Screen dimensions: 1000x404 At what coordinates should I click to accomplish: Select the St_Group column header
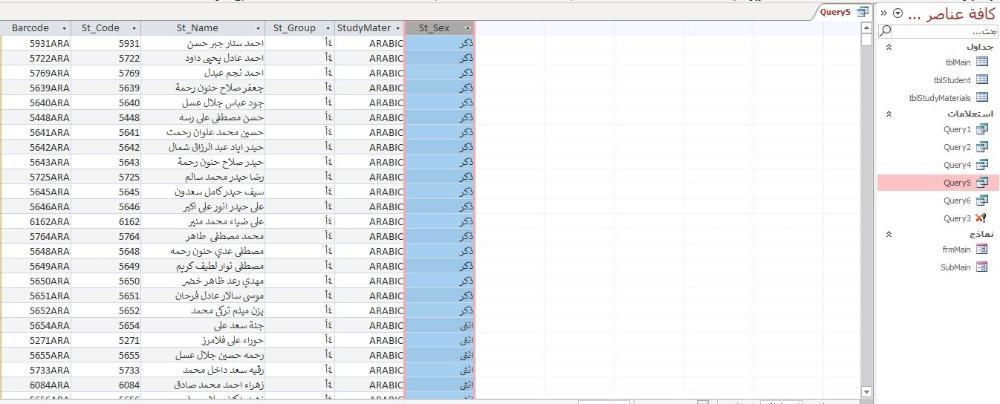(x=294, y=28)
